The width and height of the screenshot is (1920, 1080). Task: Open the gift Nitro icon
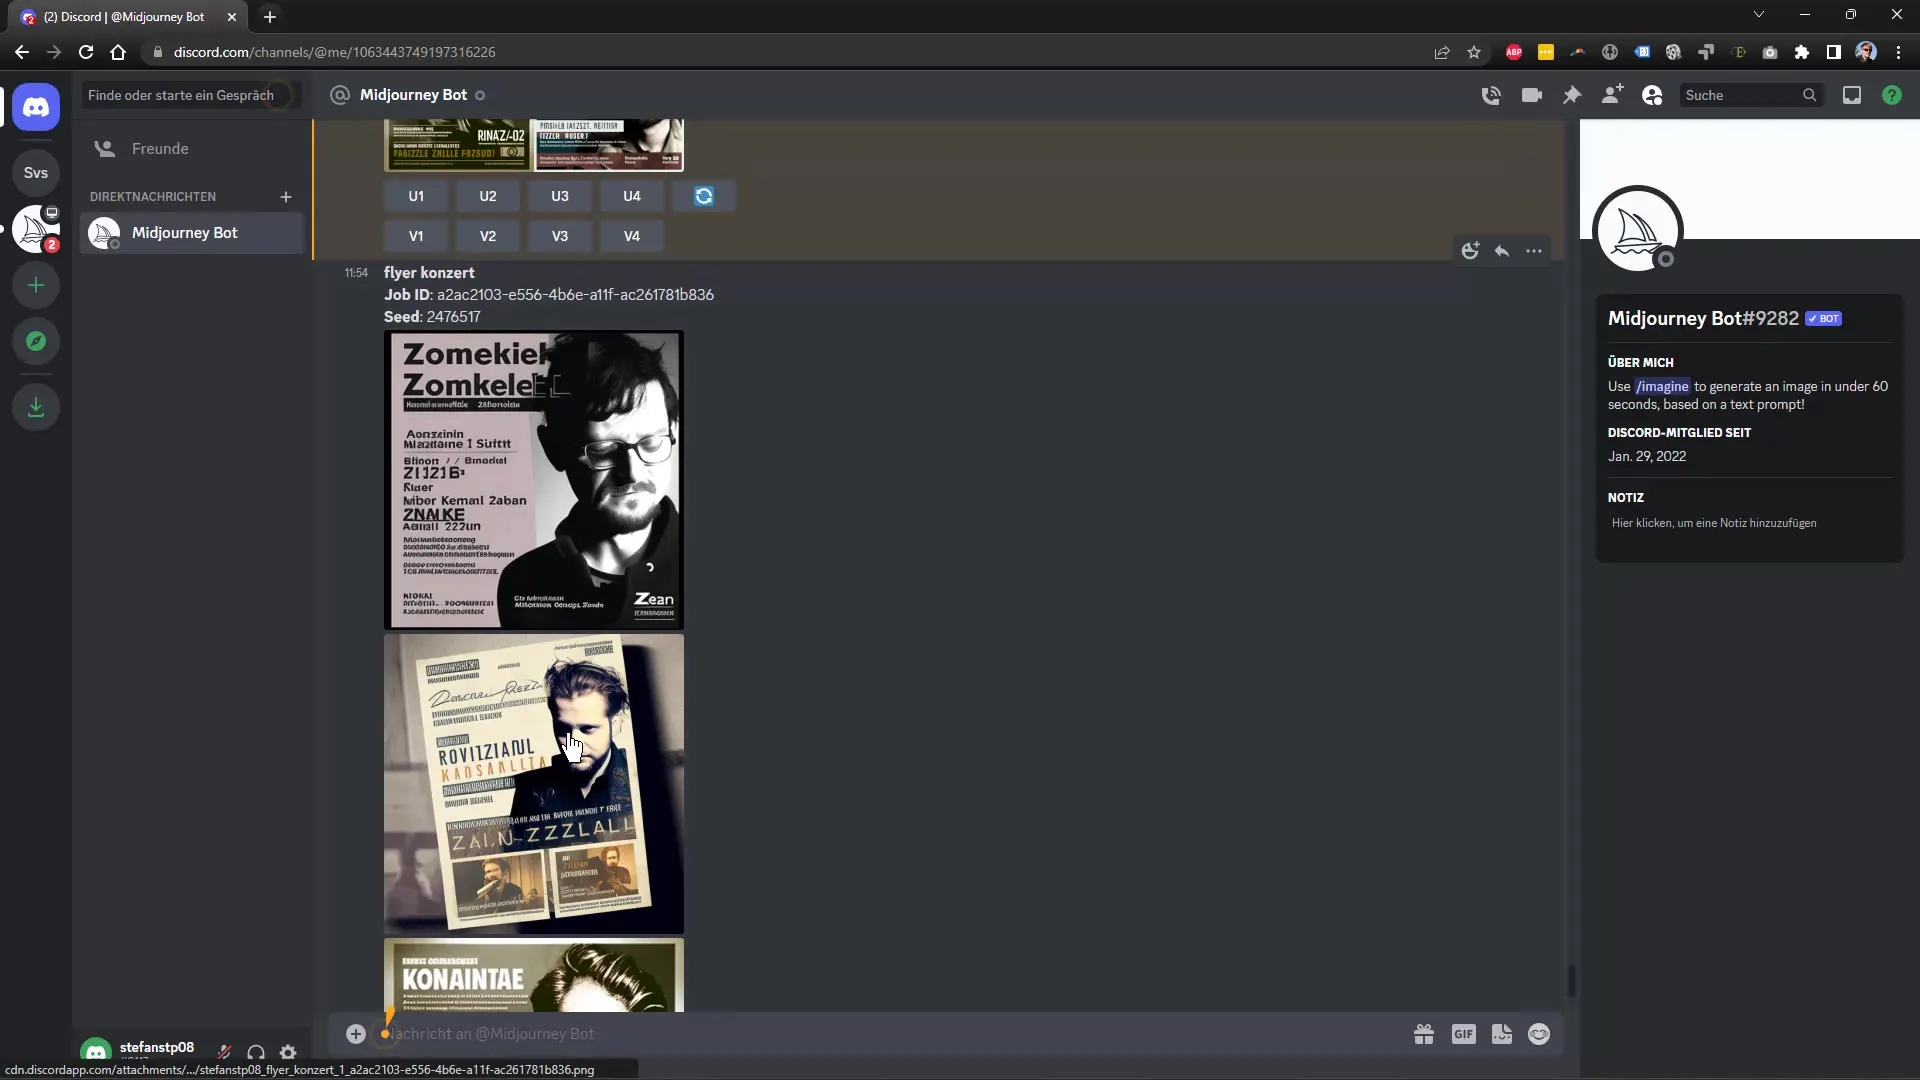(x=1424, y=1034)
